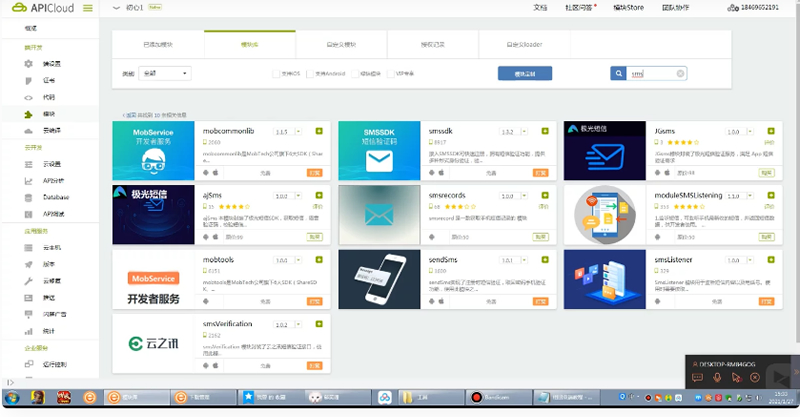Image resolution: width=800 pixels, height=417 pixels.
Task: Click the sms search input field
Action: [651, 74]
